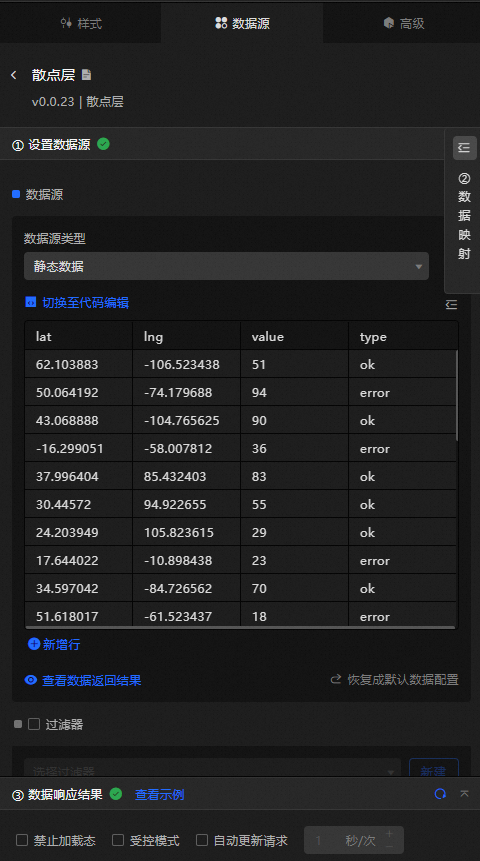480x861 pixels.
Task: Switch to the 高级 tab
Action: (x=404, y=23)
